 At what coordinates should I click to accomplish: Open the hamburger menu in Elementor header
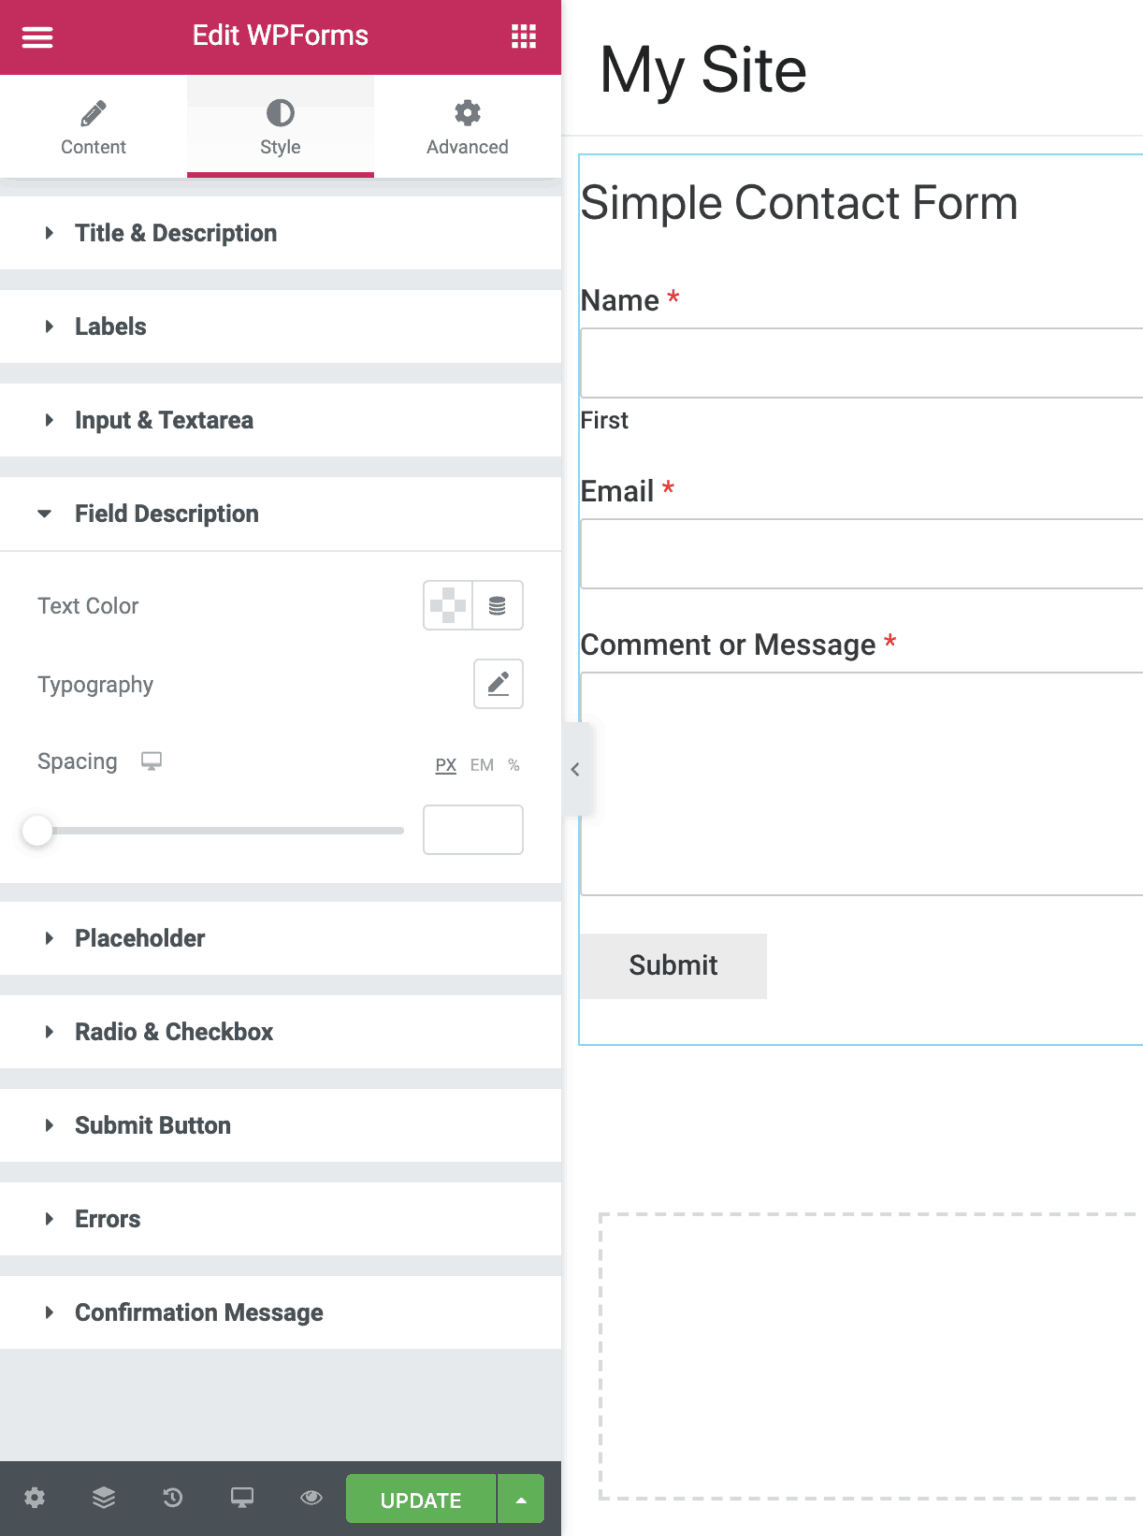point(37,37)
